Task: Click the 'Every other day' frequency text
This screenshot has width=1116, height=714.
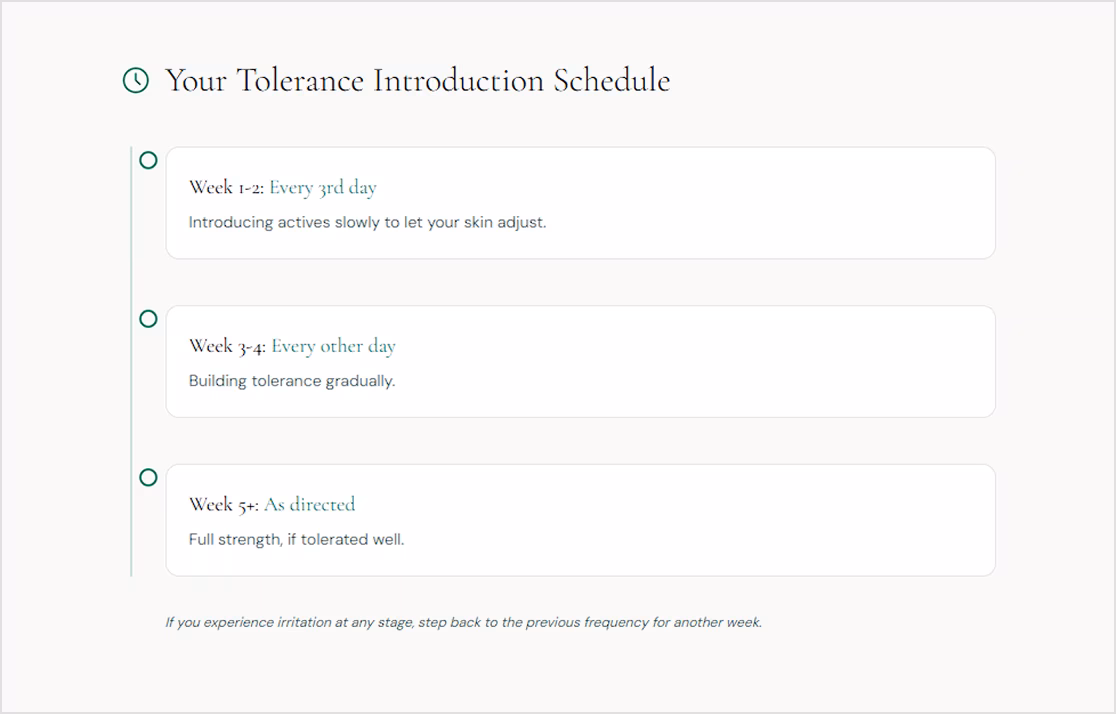Action: [333, 347]
